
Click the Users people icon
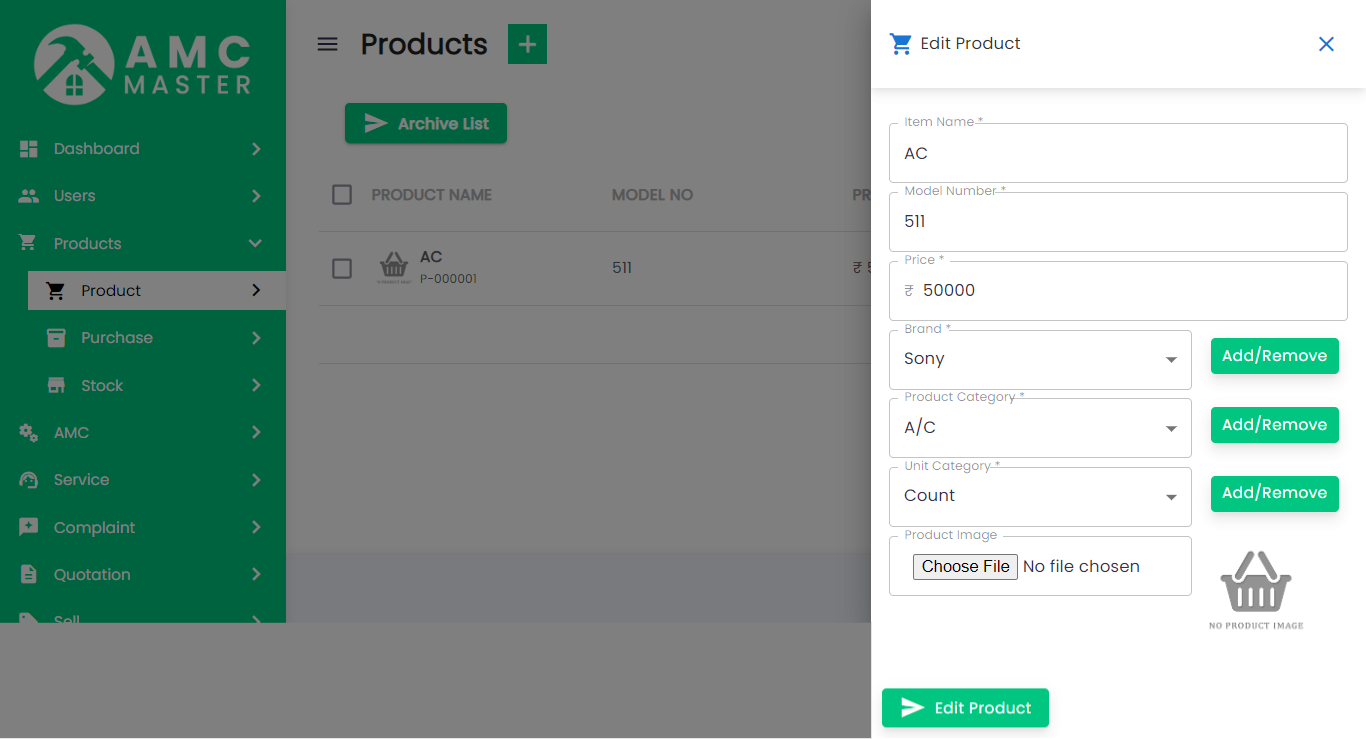[31, 196]
